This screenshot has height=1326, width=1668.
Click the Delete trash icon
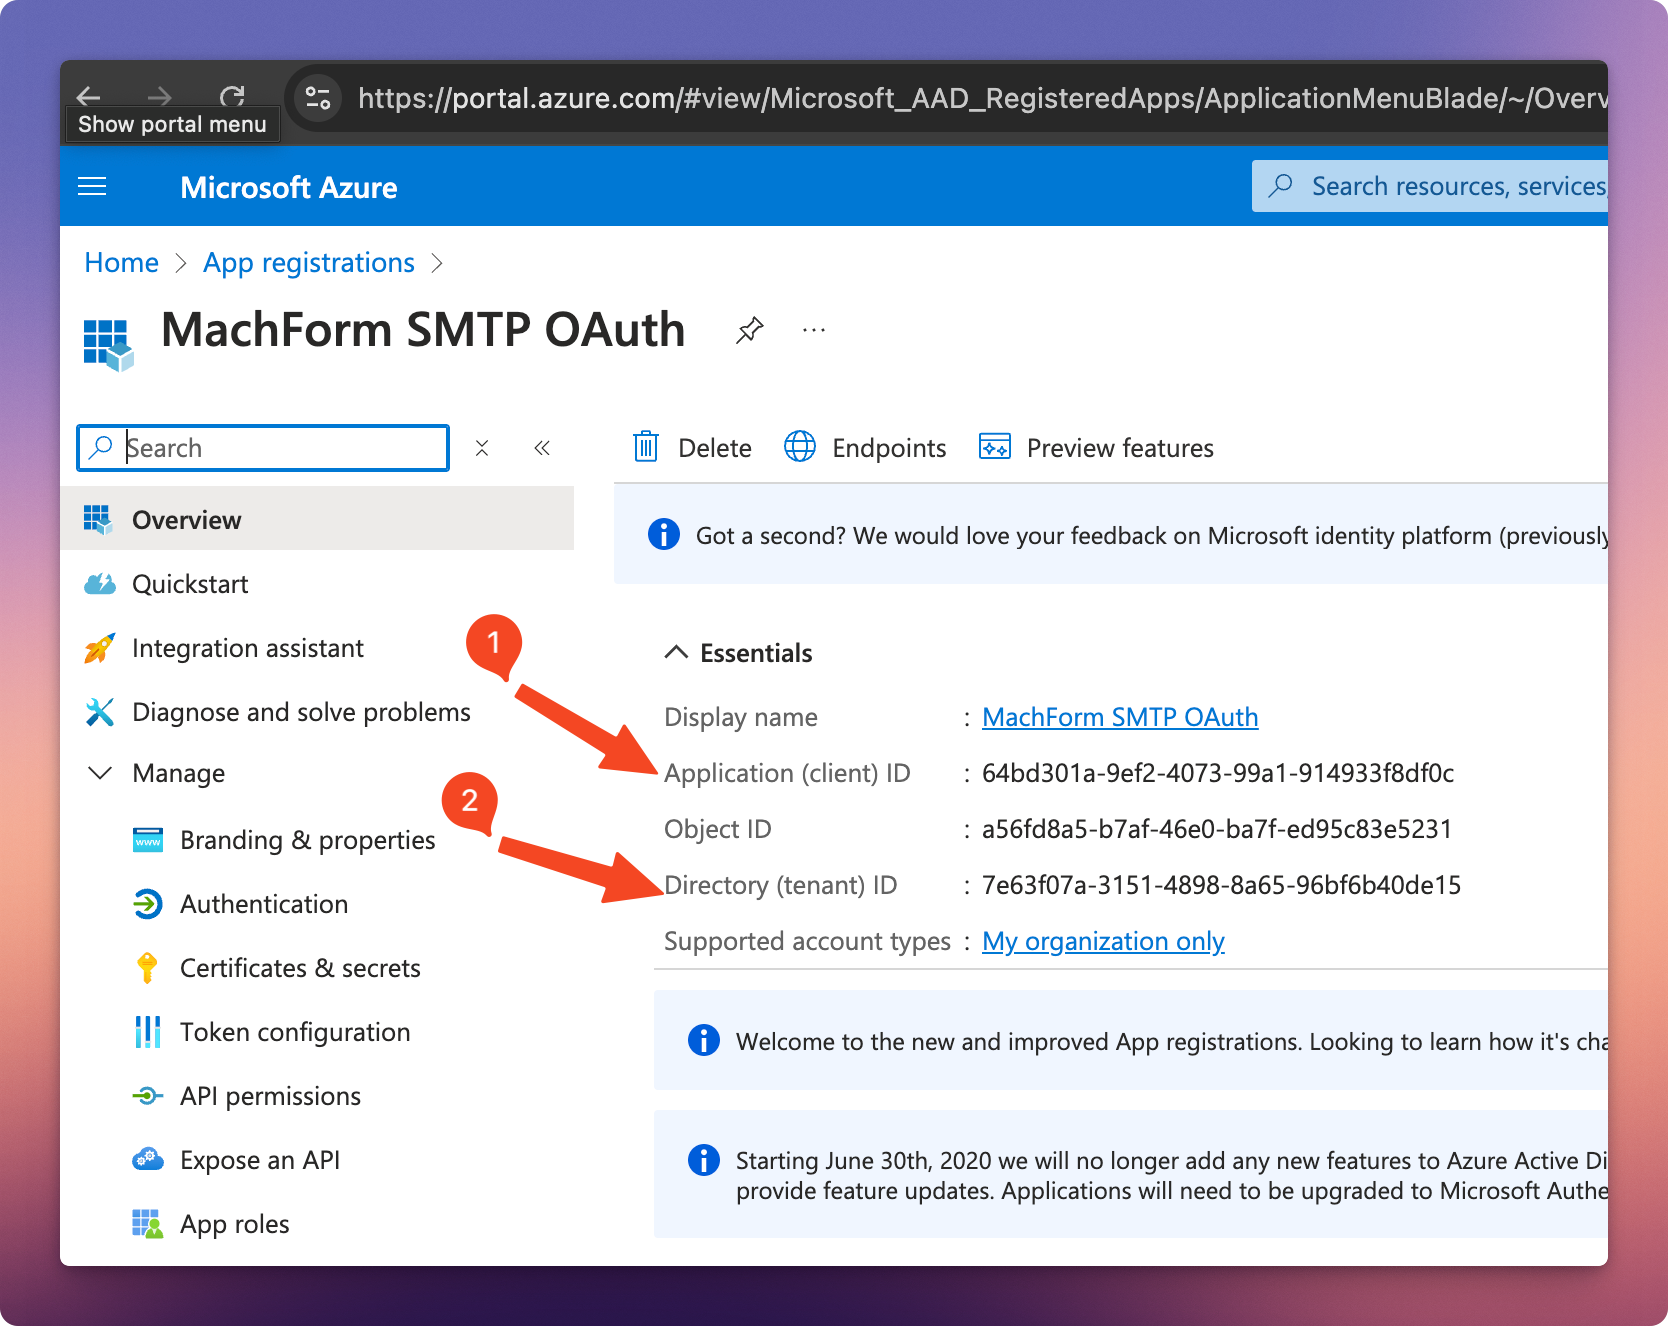[646, 447]
